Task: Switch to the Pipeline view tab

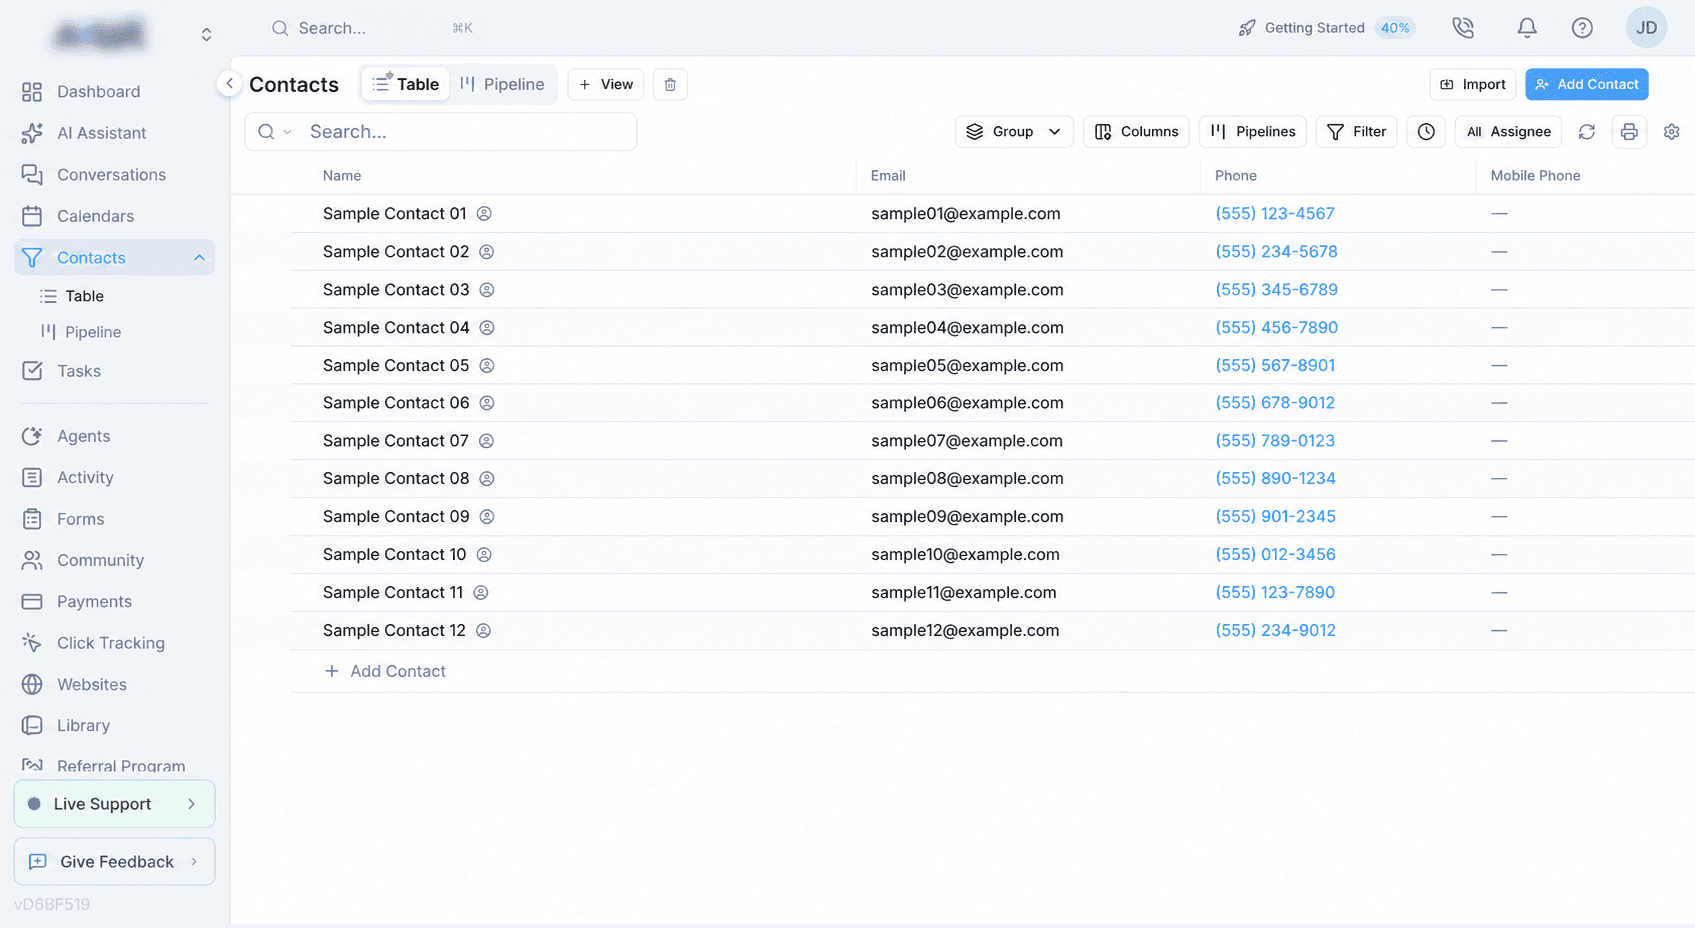Action: [x=502, y=84]
